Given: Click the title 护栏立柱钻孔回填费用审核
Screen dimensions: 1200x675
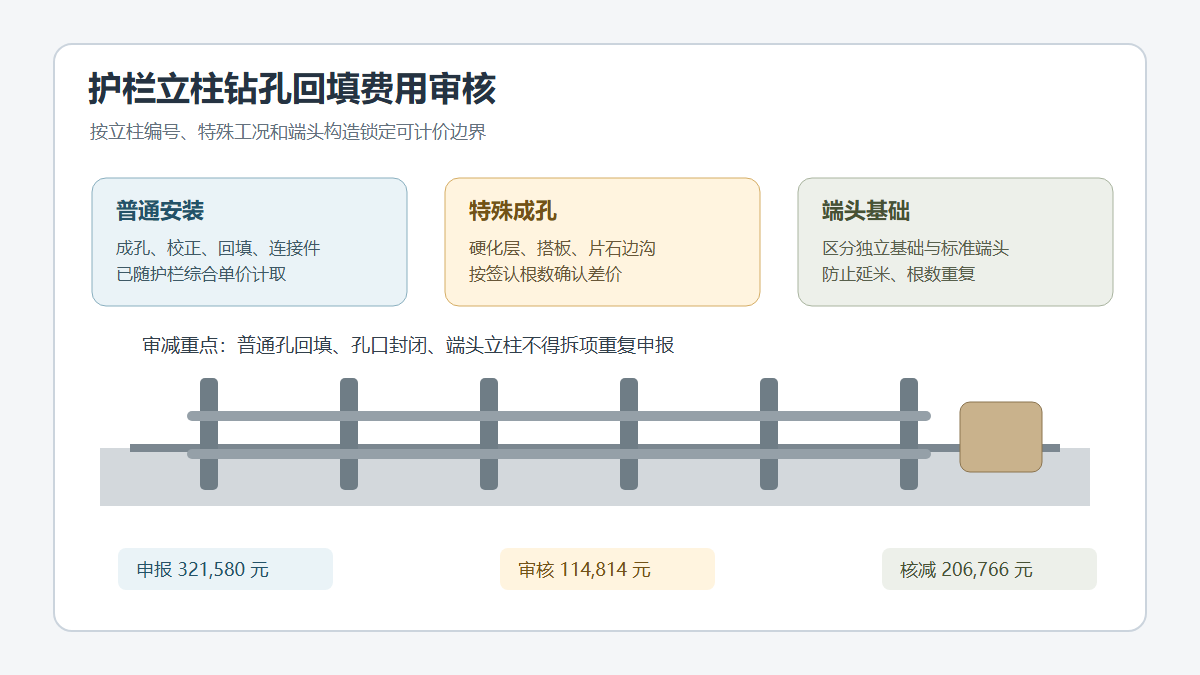Looking at the screenshot, I should [x=292, y=89].
